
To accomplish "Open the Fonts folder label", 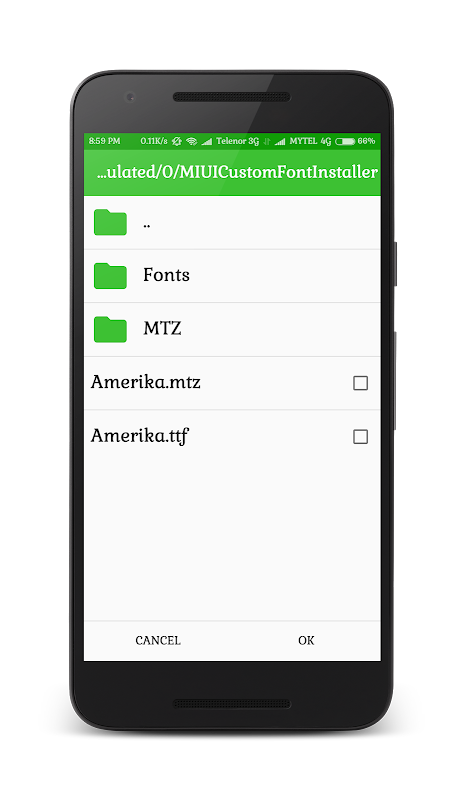I will point(166,275).
